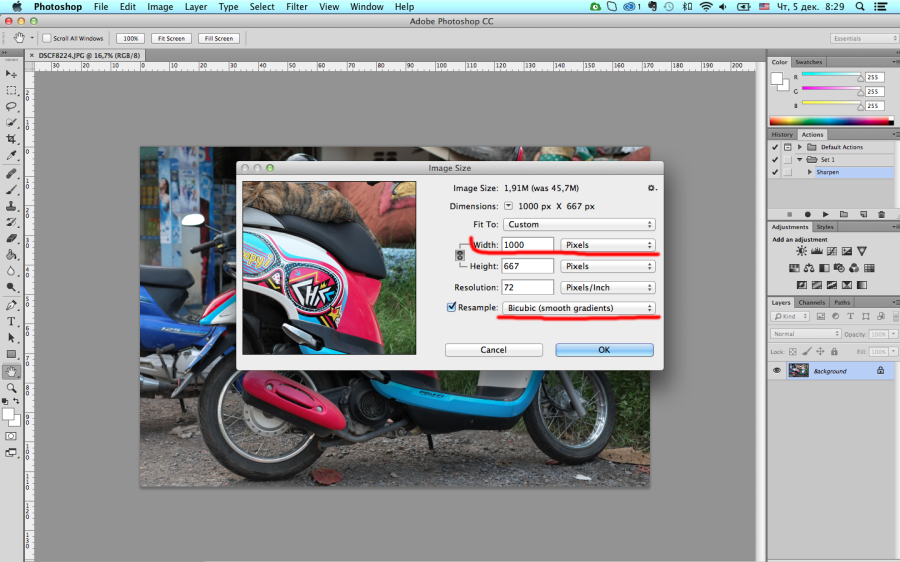The width and height of the screenshot is (900, 562).
Task: Select the Crop tool
Action: pyautogui.click(x=11, y=139)
